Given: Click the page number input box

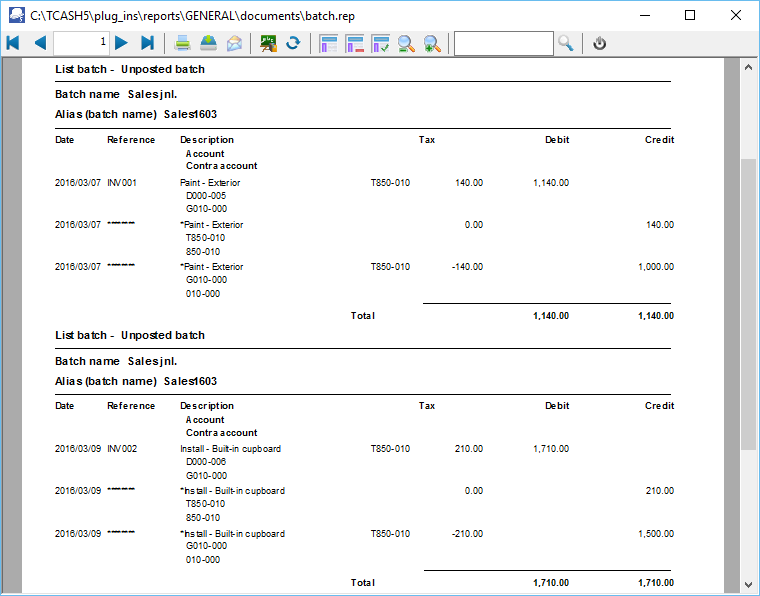Looking at the screenshot, I should pyautogui.click(x=81, y=43).
